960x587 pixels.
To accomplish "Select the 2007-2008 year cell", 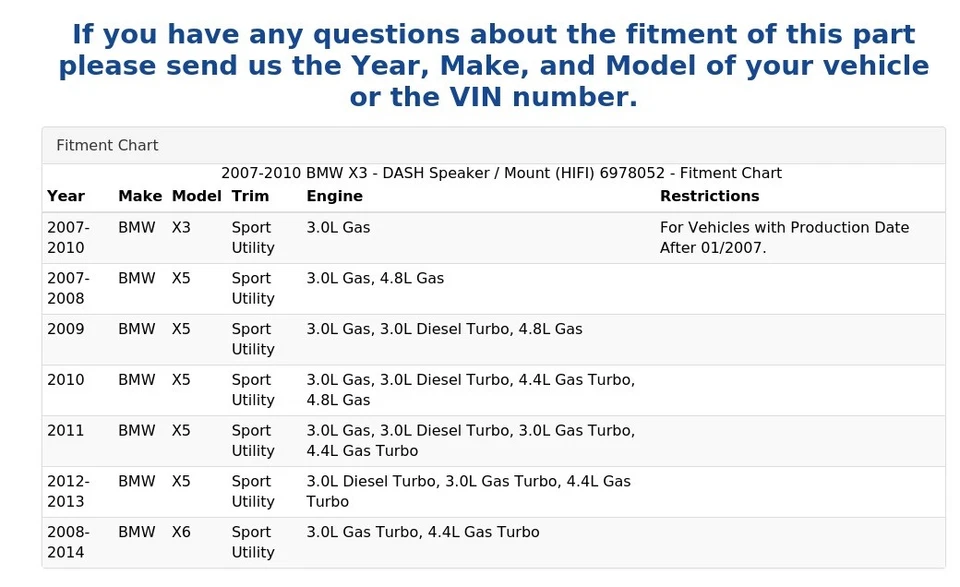I will [x=68, y=288].
